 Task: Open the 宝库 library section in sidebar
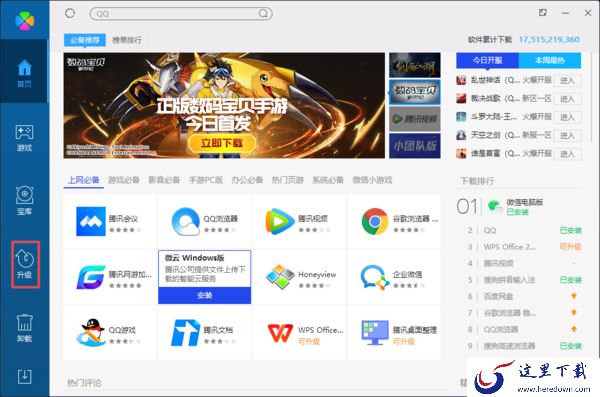(x=24, y=201)
